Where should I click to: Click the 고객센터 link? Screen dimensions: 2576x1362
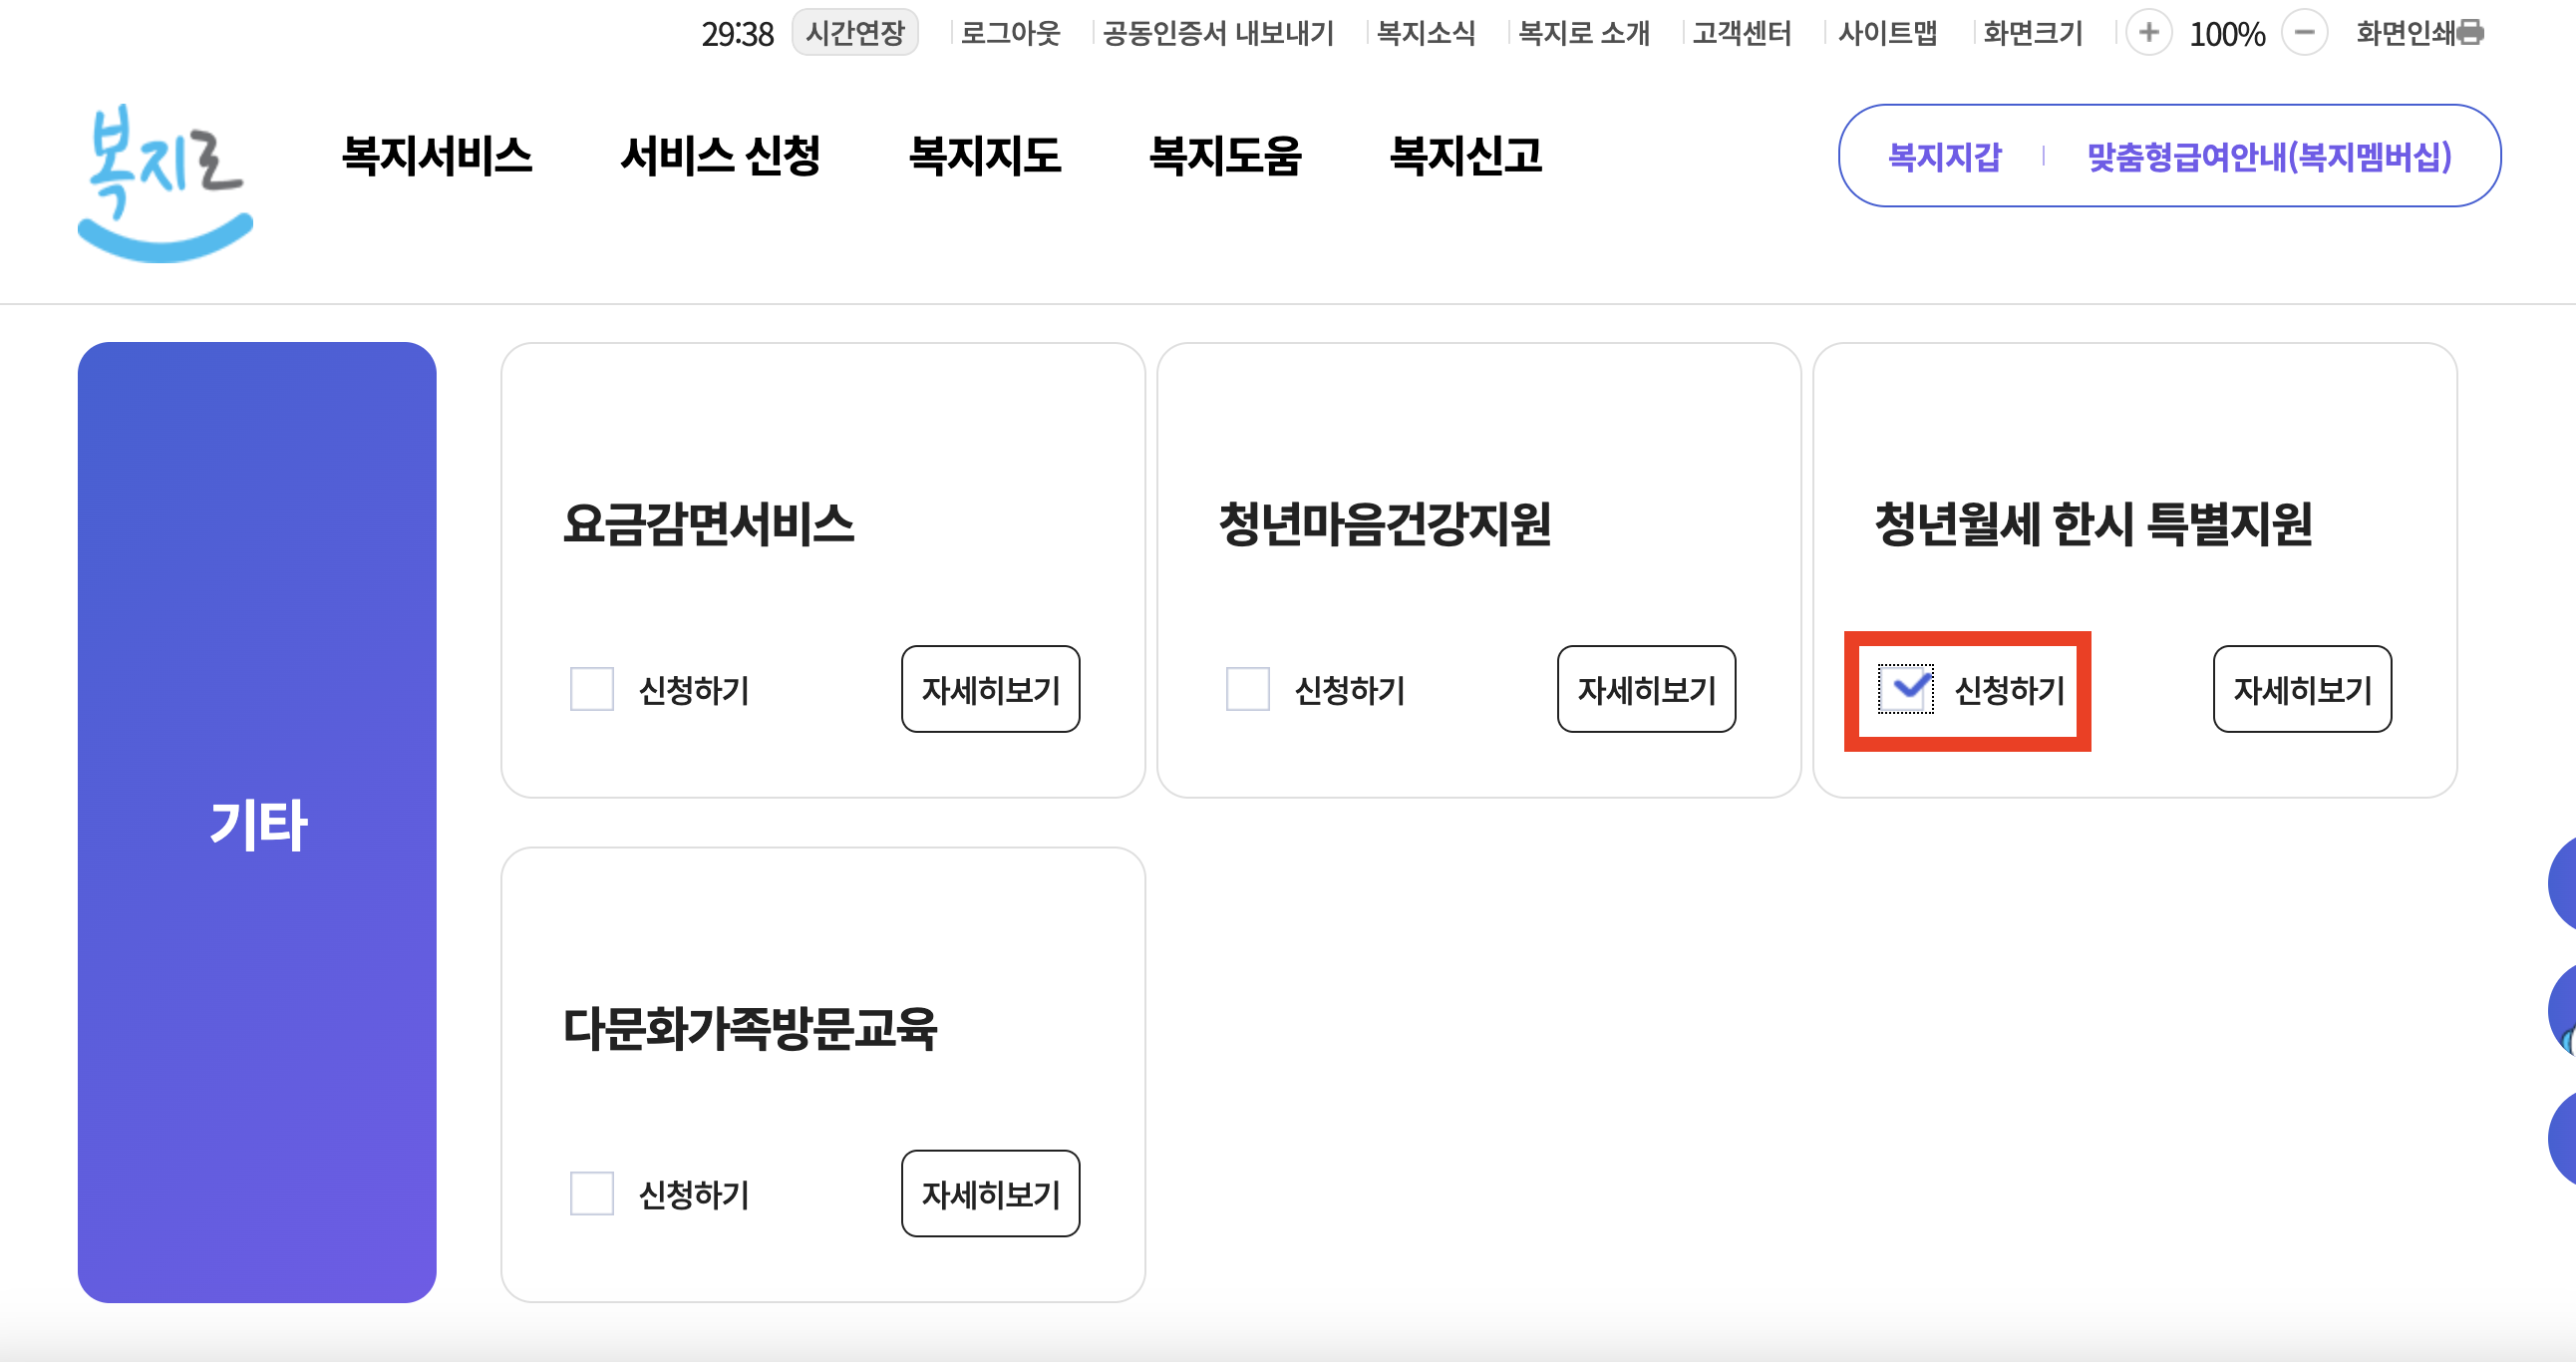click(1742, 33)
